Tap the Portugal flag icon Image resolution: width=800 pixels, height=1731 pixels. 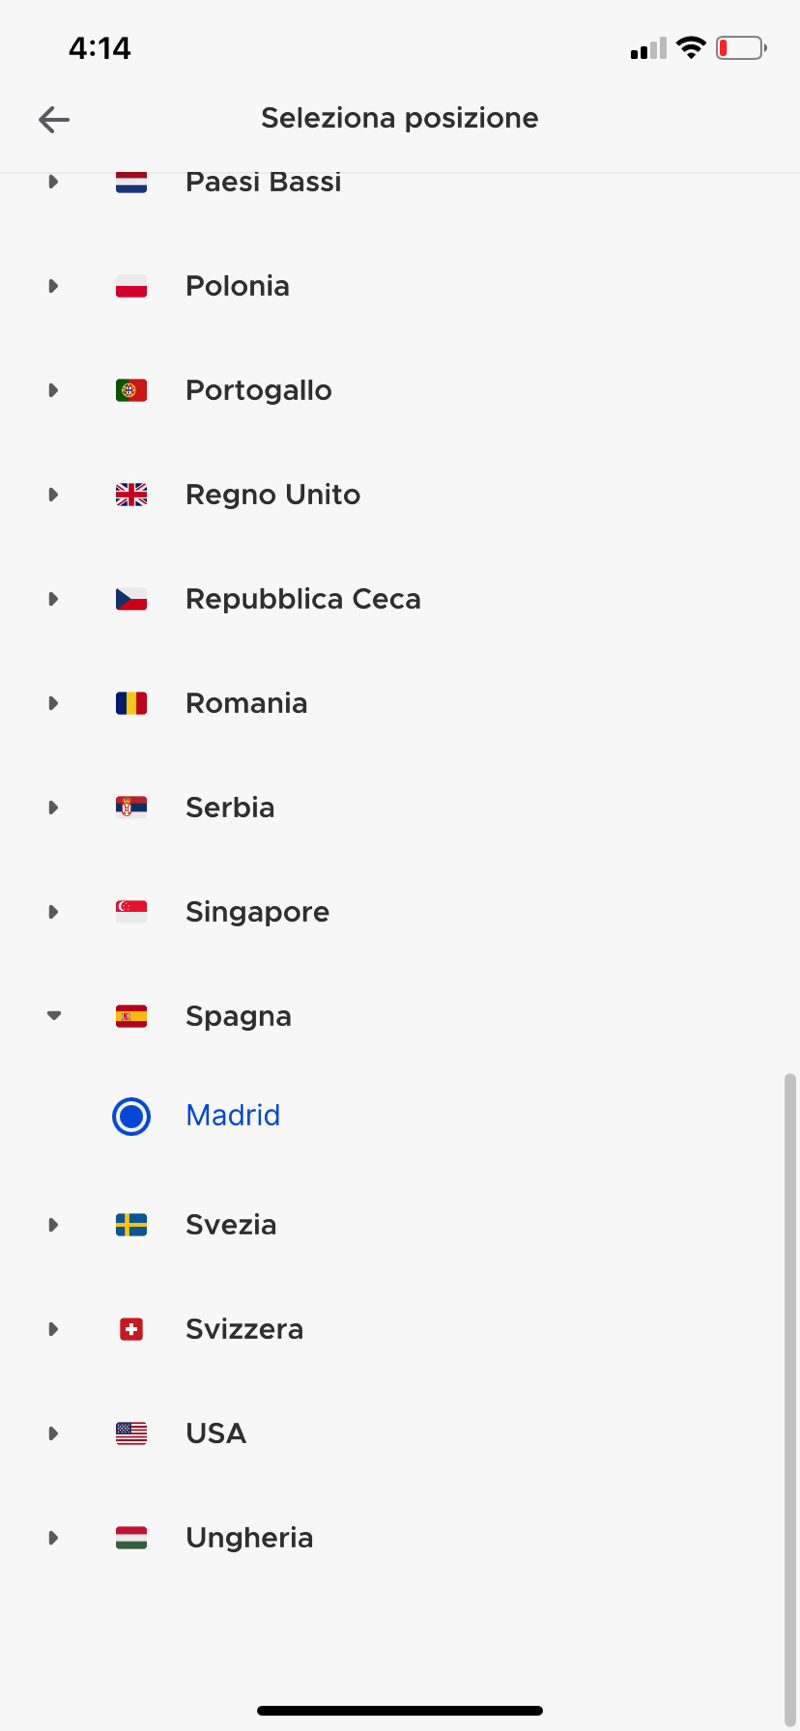tap(131, 391)
